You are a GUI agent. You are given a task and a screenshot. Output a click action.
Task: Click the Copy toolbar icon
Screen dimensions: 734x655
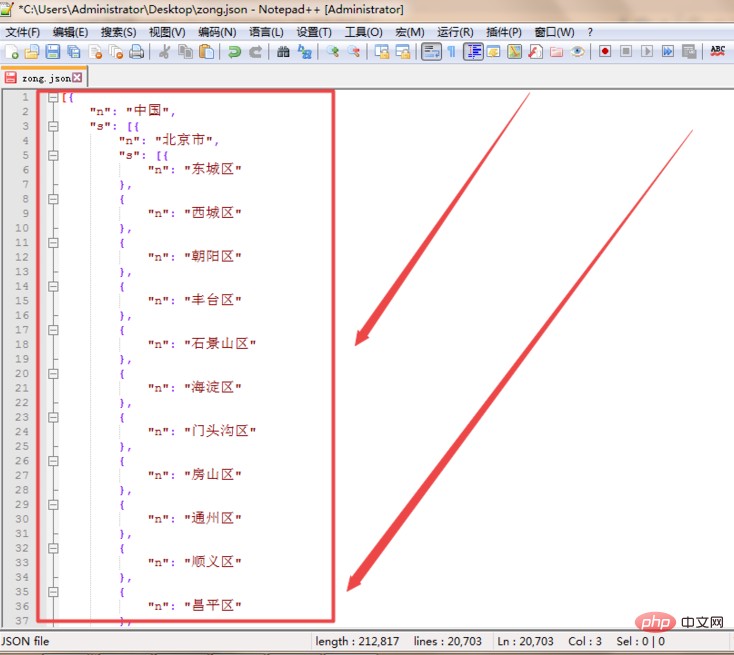pos(185,52)
